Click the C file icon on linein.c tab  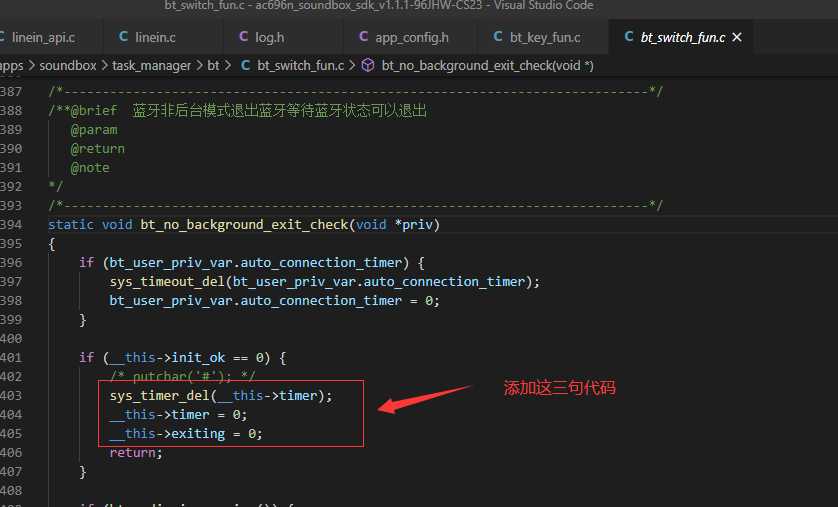tap(123, 36)
